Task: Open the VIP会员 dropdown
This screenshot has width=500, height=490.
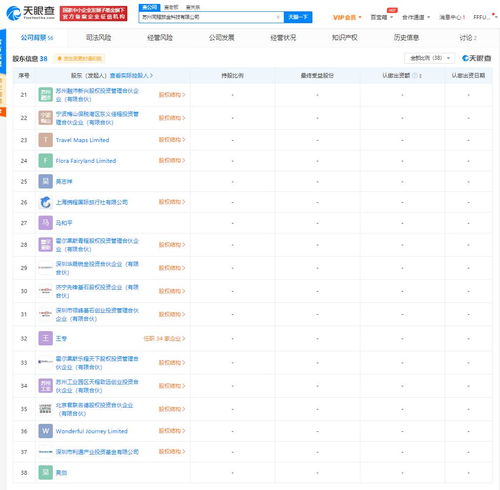Action: click(347, 17)
